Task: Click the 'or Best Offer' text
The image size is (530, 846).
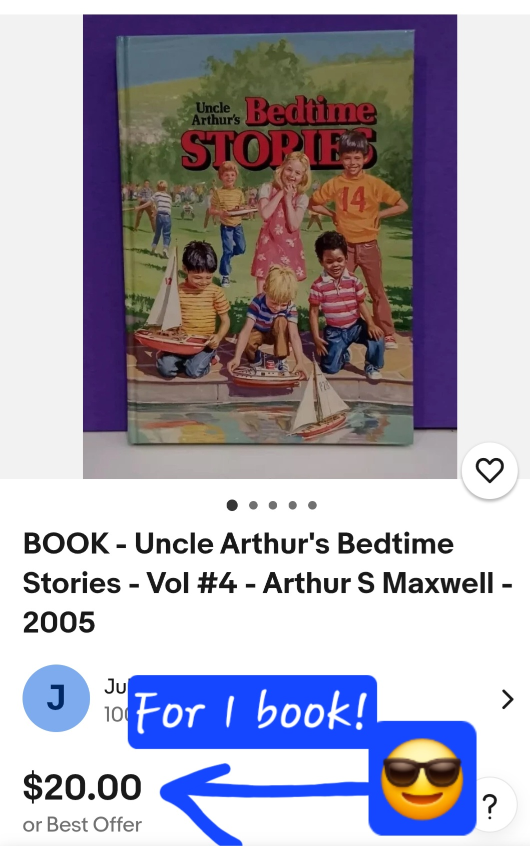Action: [x=82, y=824]
